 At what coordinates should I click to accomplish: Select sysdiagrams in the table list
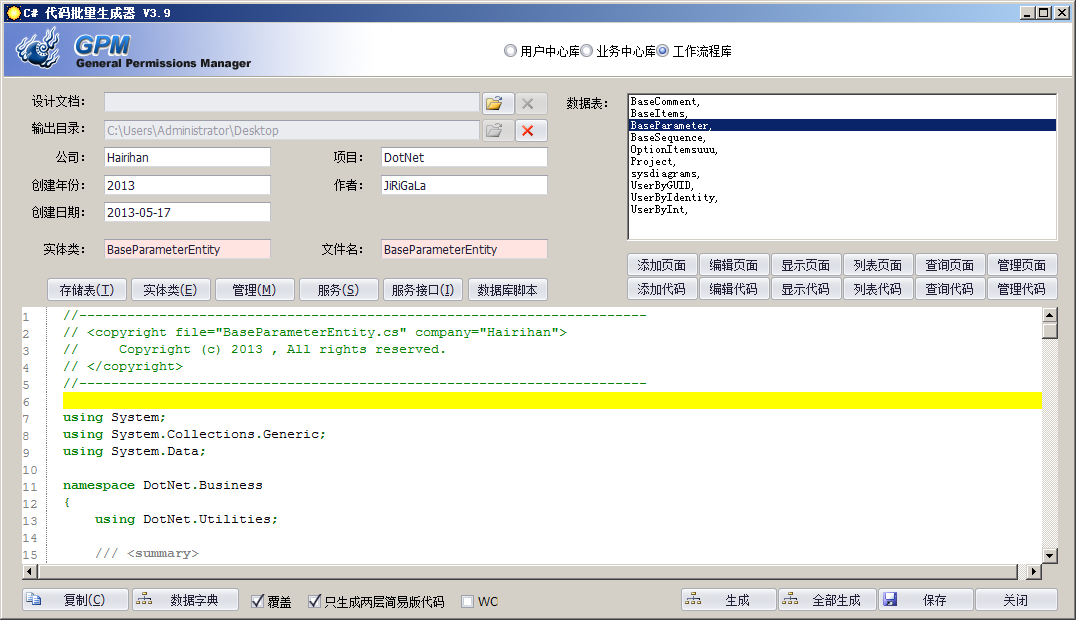coord(842,174)
